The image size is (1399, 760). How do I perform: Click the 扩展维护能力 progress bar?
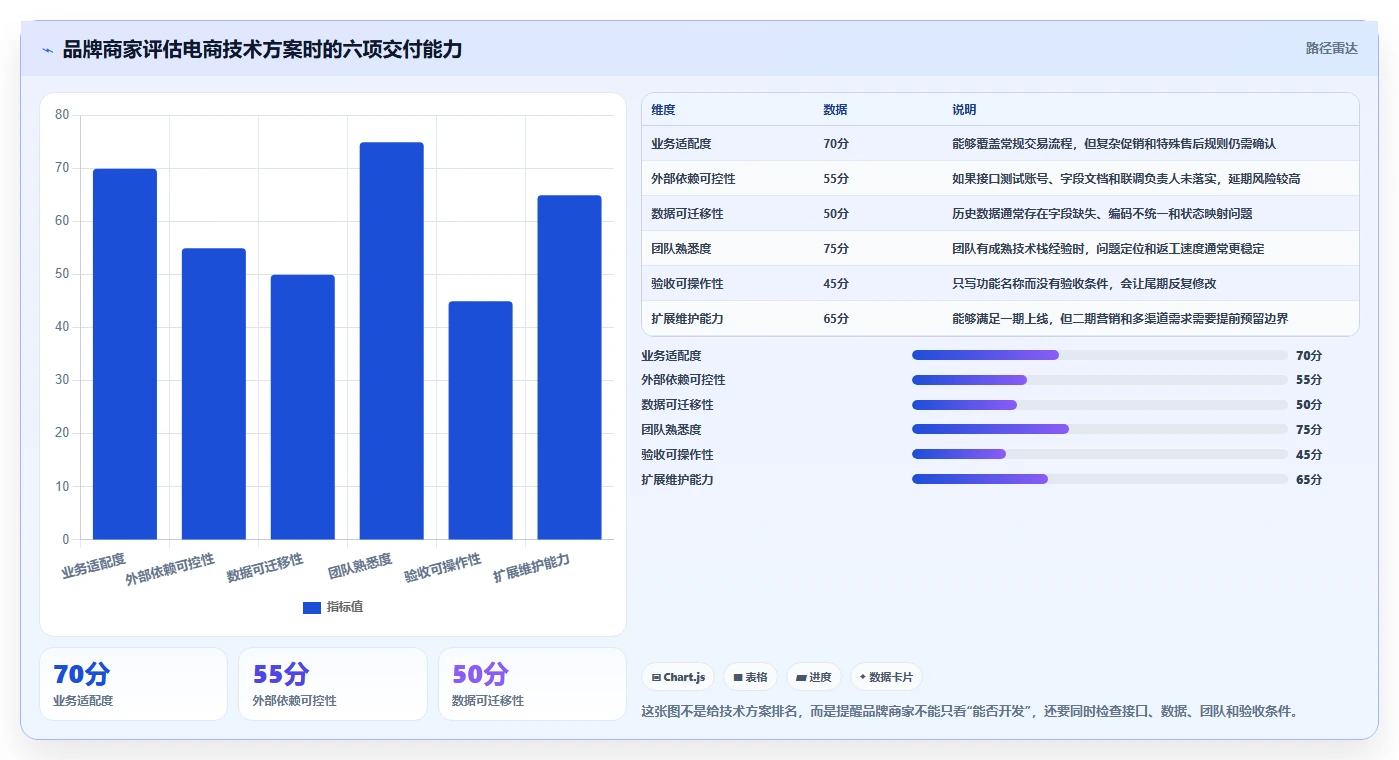point(1100,479)
